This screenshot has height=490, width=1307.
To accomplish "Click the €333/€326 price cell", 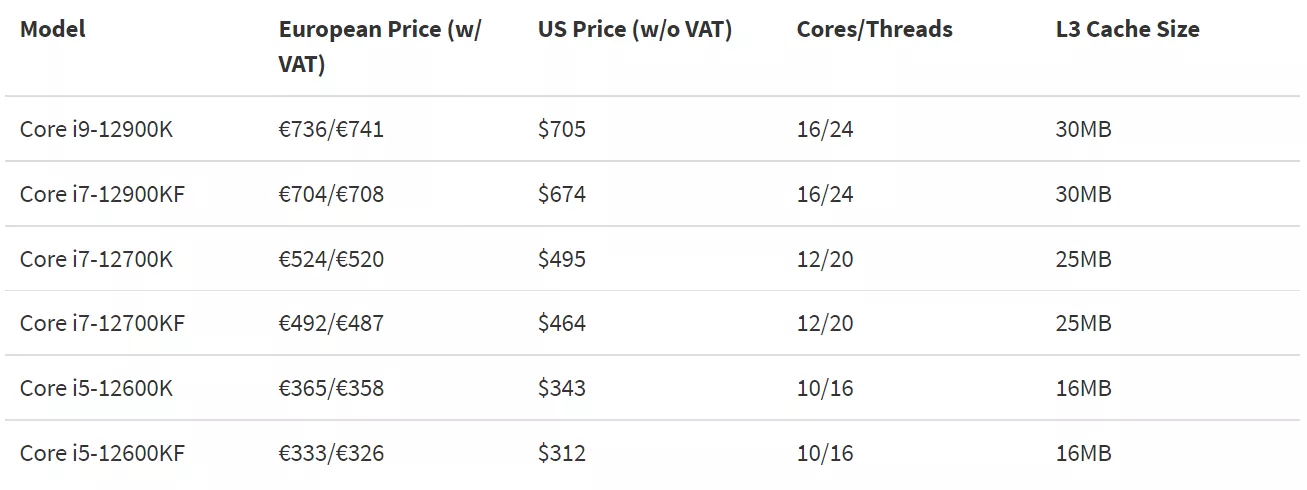I will coord(332,453).
